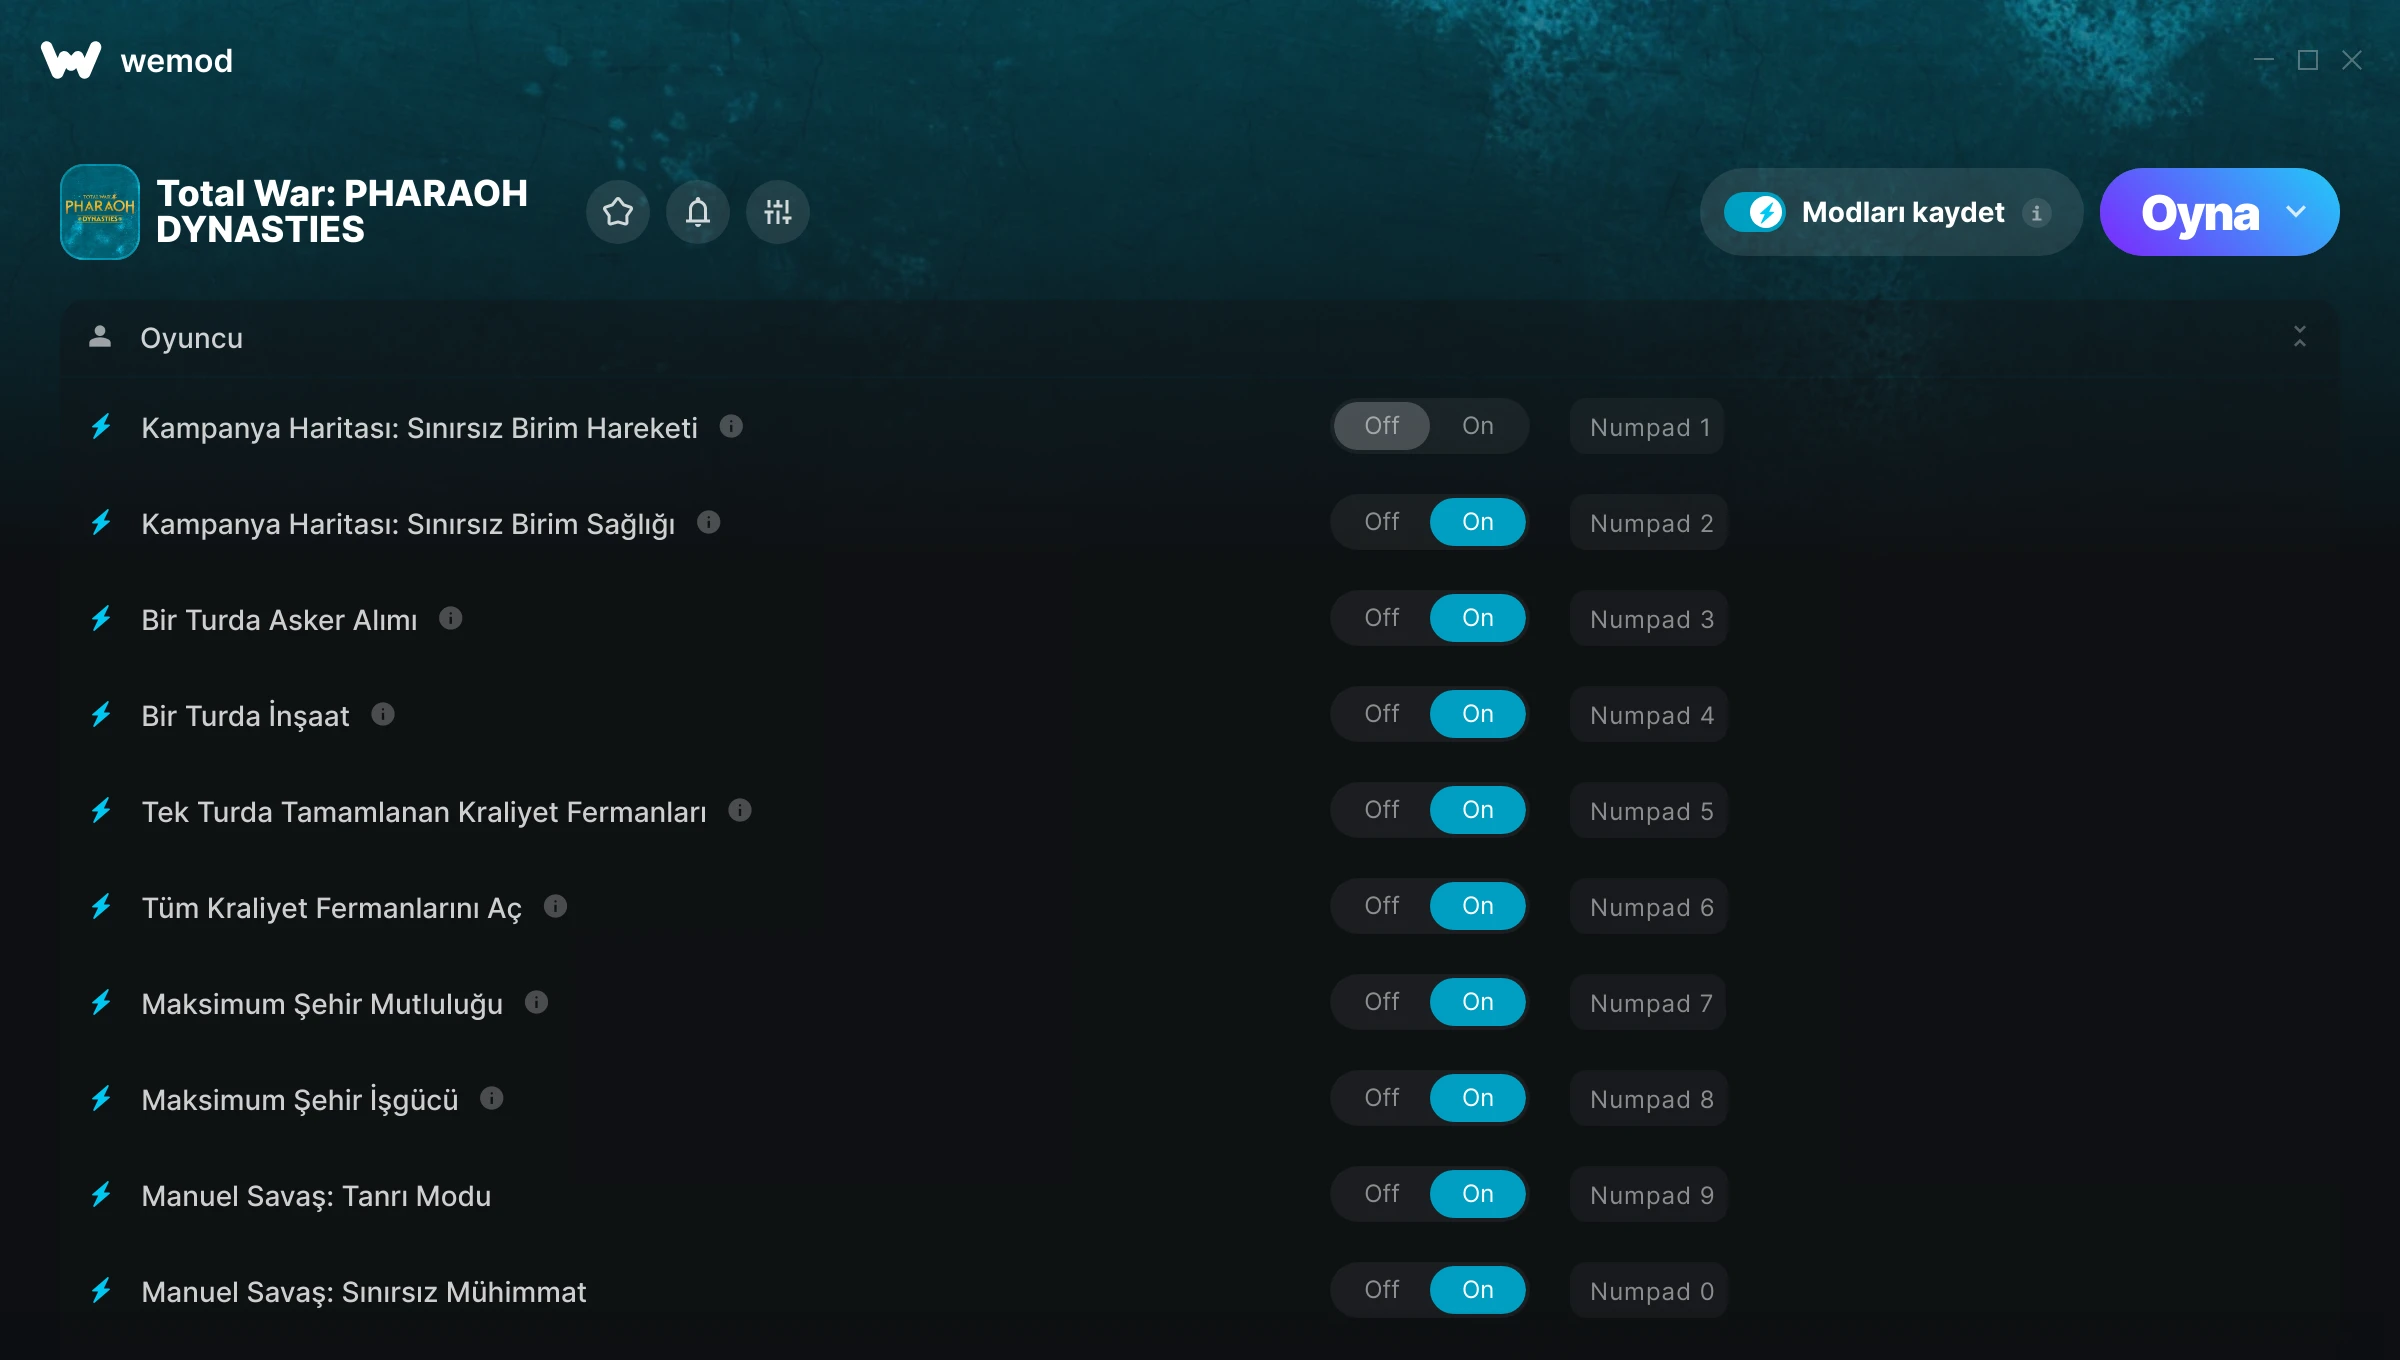Click the Total War PHARAOH game thumbnail
Viewport: 2400px width, 1360px height.
pos(100,212)
